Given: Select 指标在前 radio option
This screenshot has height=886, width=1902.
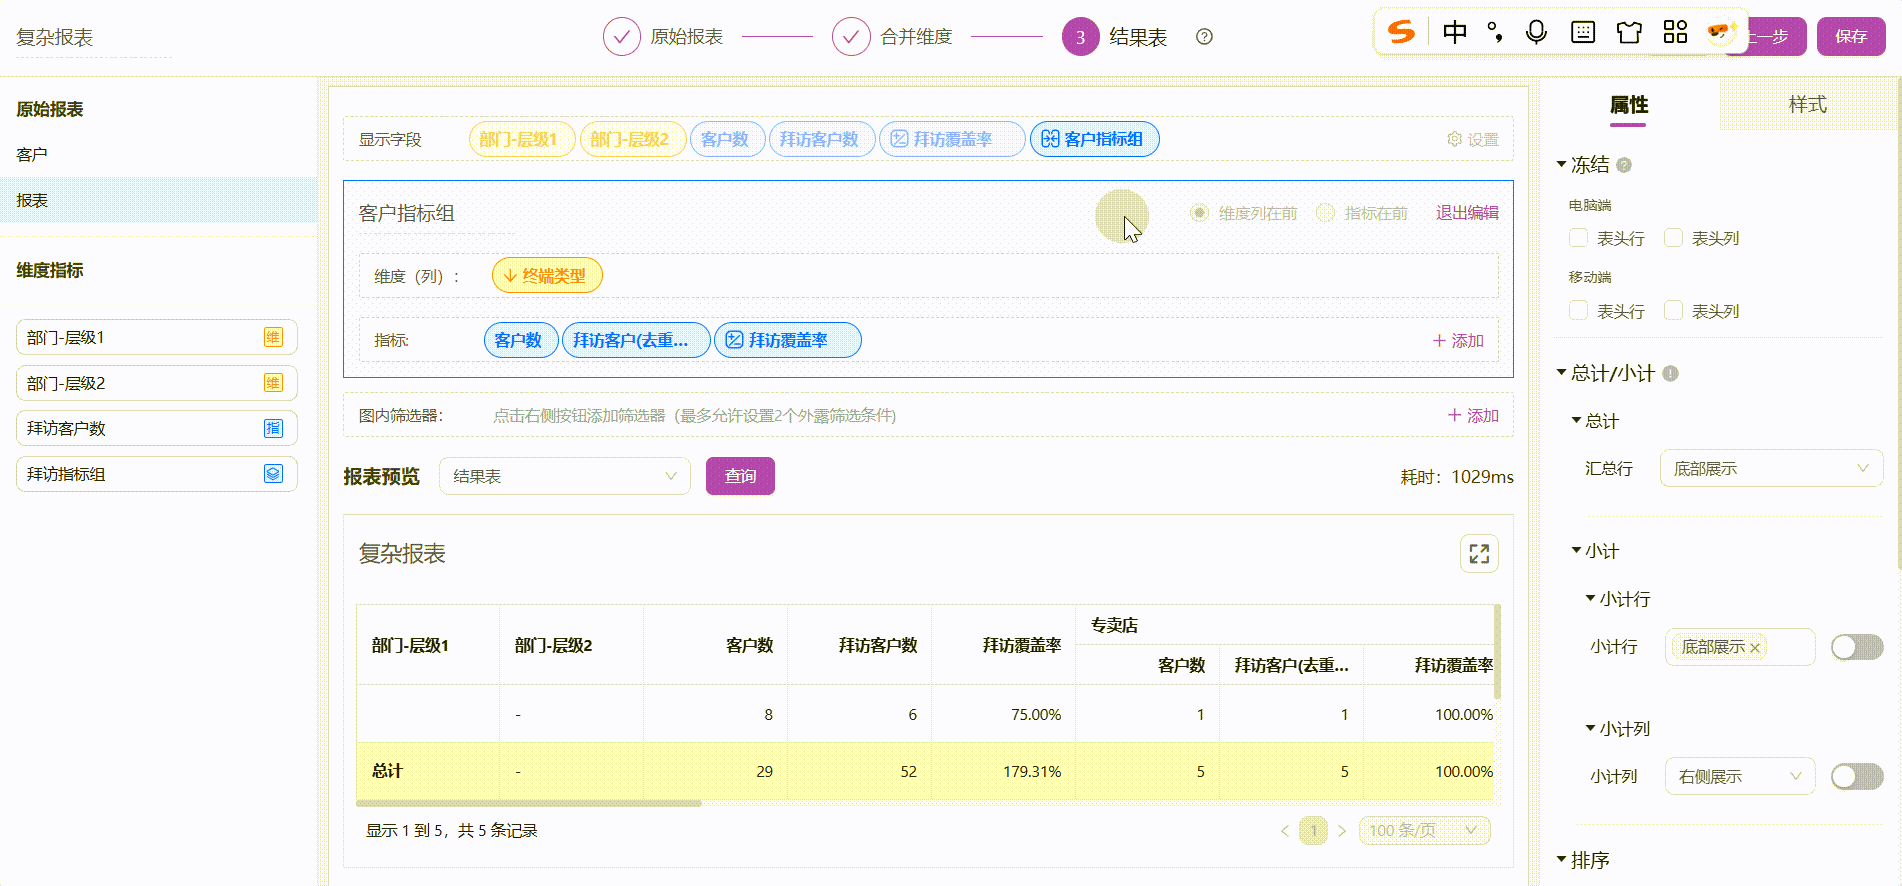Looking at the screenshot, I should 1325,213.
